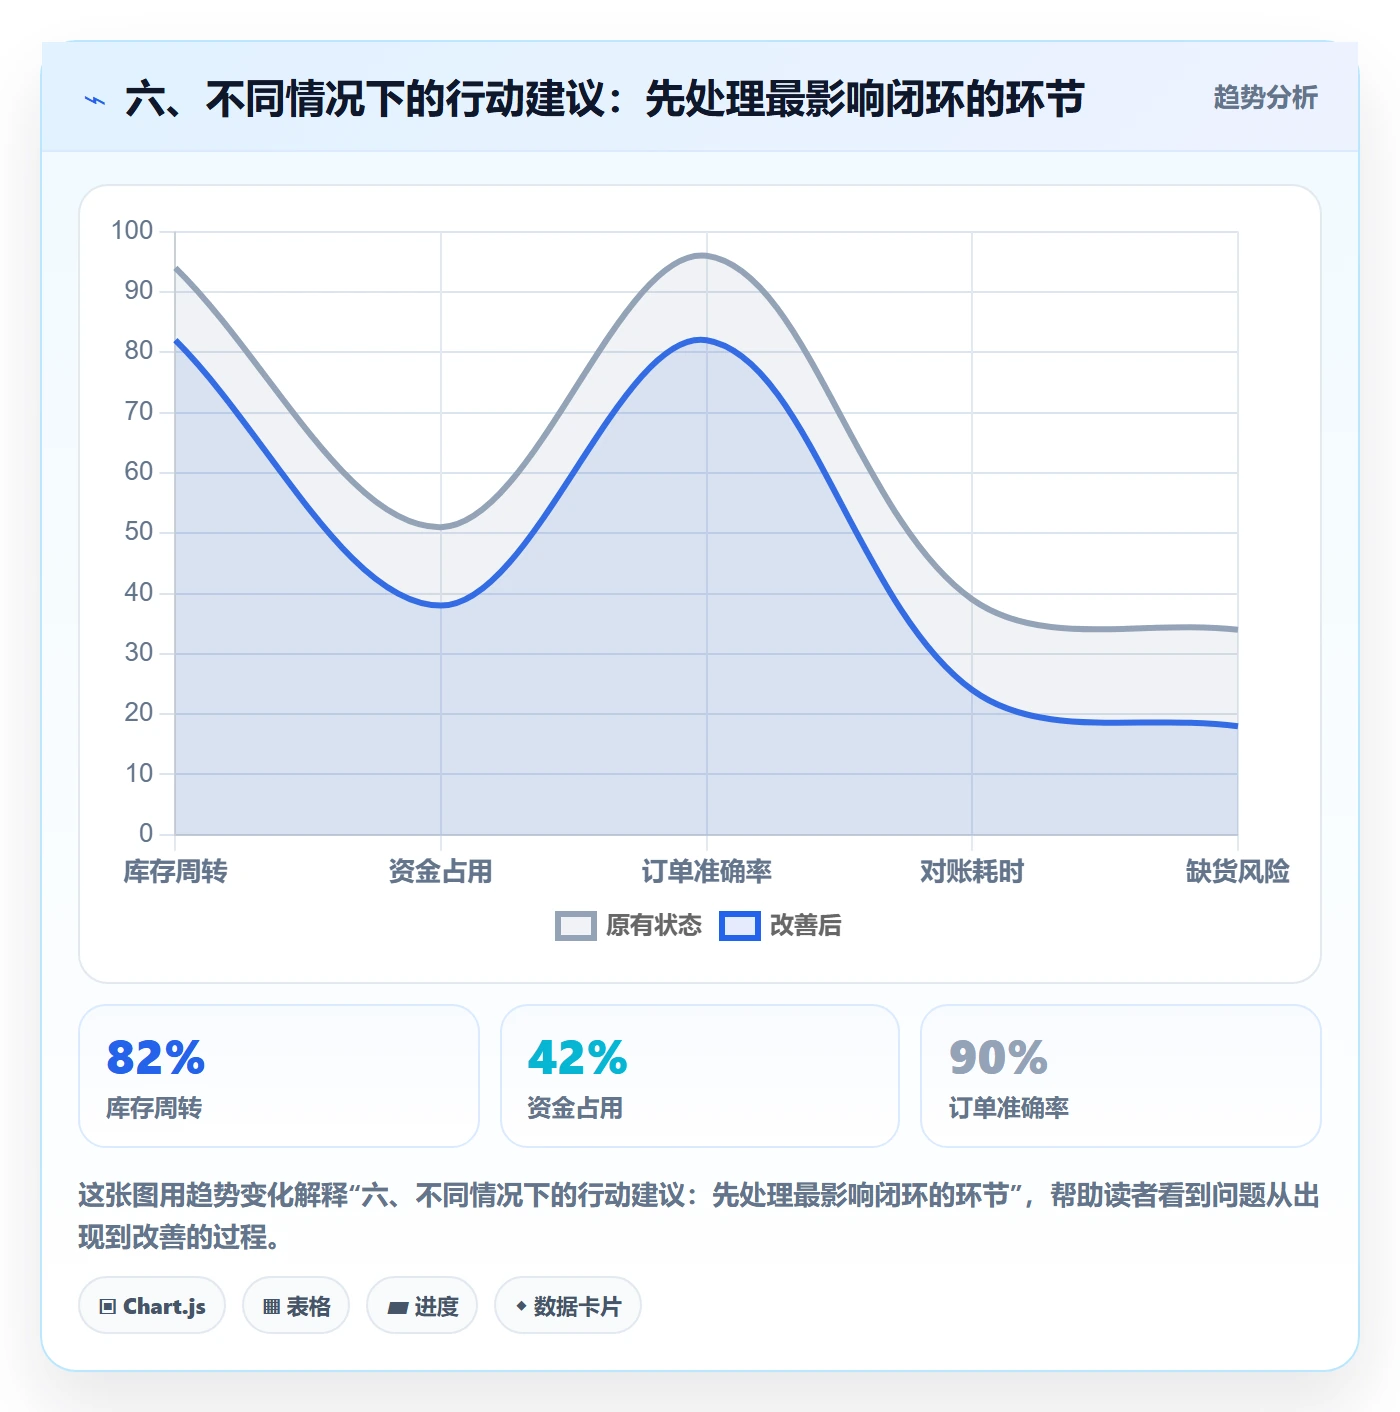Click the 资金占用 x-axis label
Viewport: 1400px width, 1412px height.
point(441,871)
